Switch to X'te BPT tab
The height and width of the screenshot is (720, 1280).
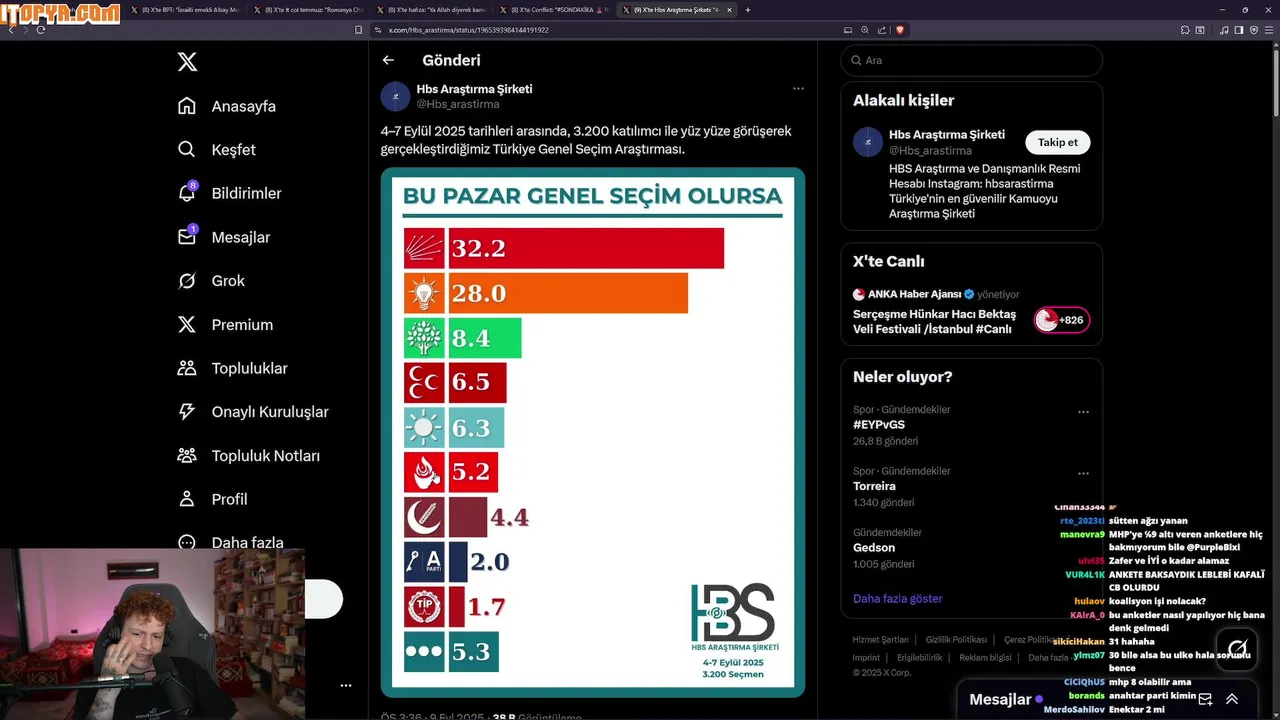185,10
